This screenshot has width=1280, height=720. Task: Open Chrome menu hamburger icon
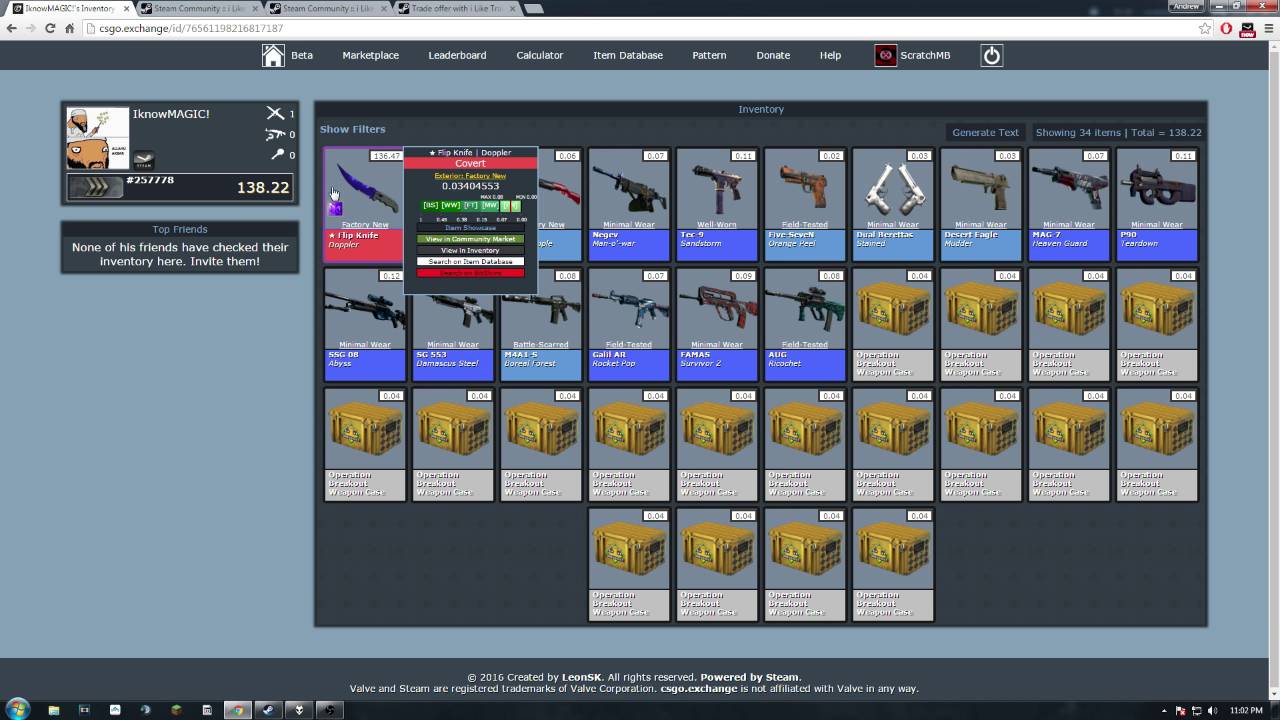click(1268, 28)
